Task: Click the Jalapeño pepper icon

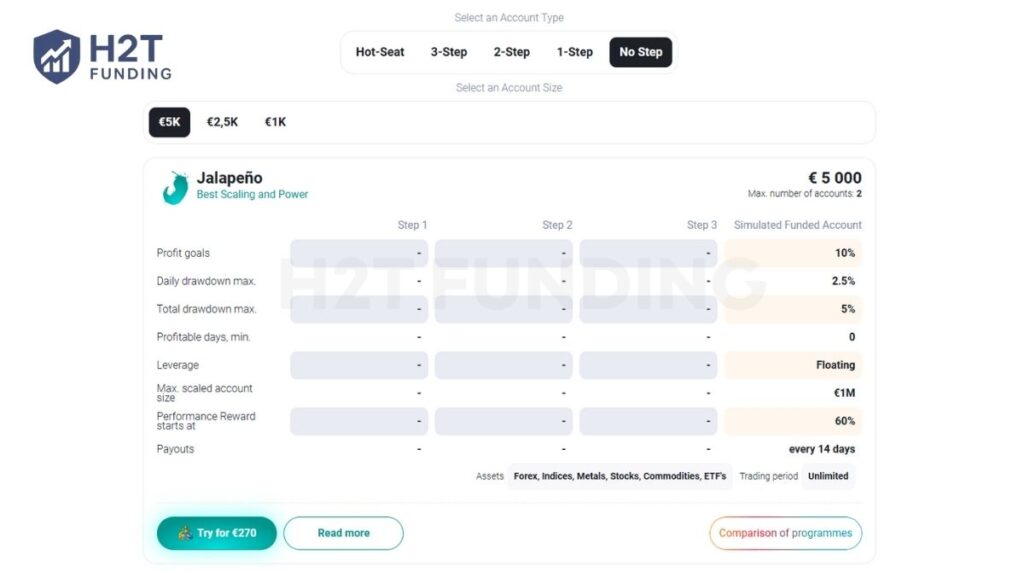Action: (175, 187)
